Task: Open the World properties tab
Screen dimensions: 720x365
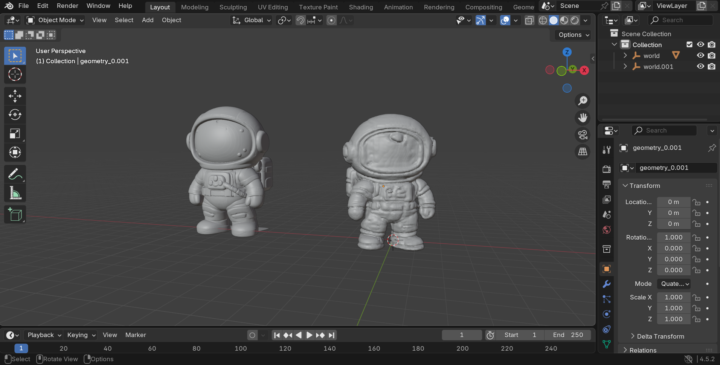Action: [x=607, y=230]
